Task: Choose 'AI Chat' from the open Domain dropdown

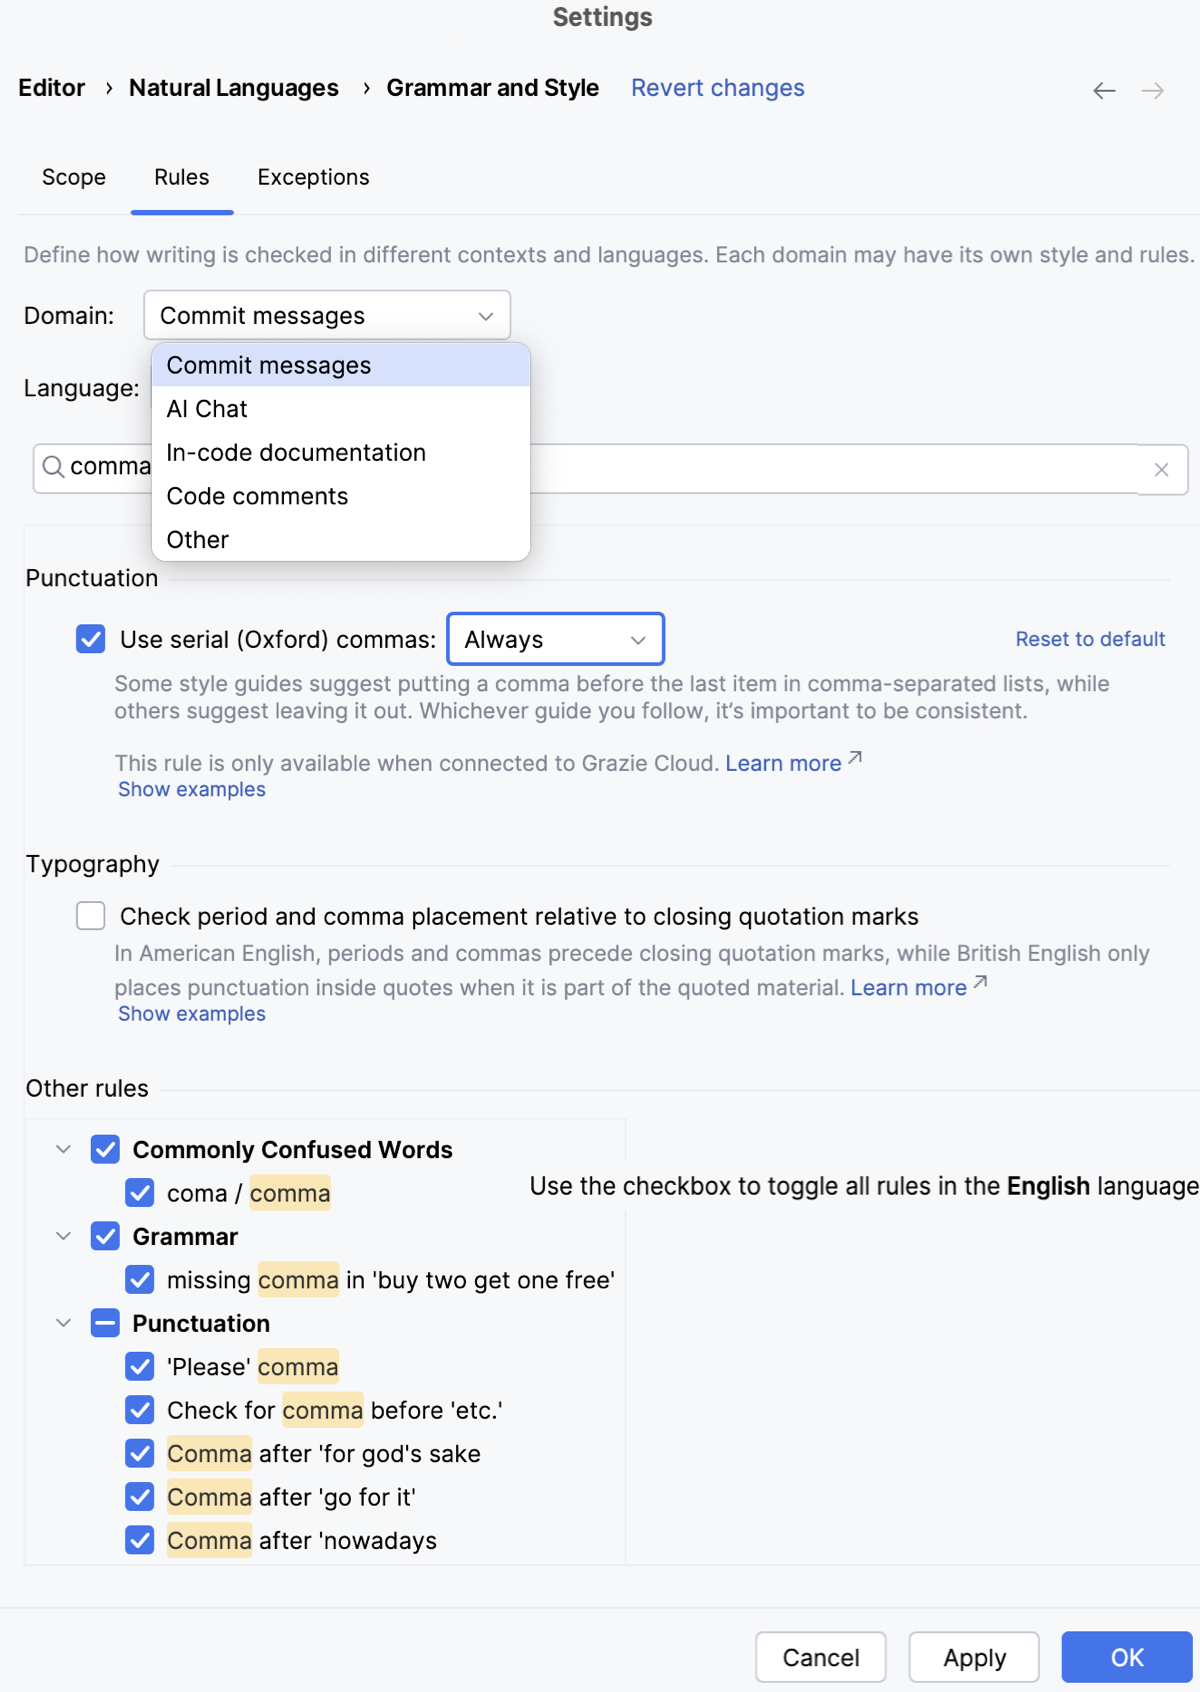Action: click(206, 408)
